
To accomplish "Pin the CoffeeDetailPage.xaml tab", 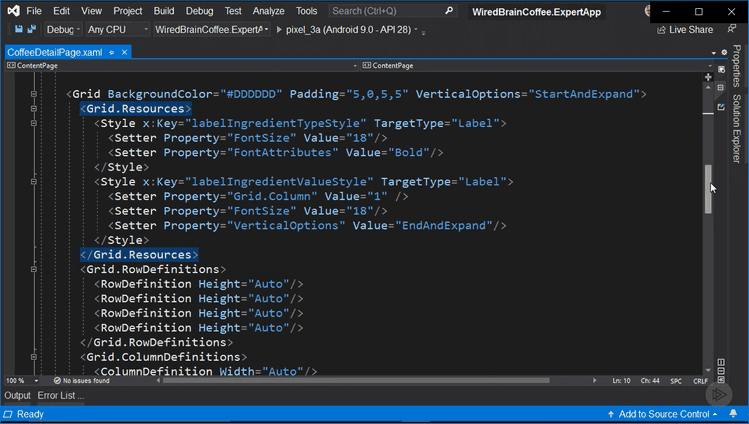I will [112, 53].
